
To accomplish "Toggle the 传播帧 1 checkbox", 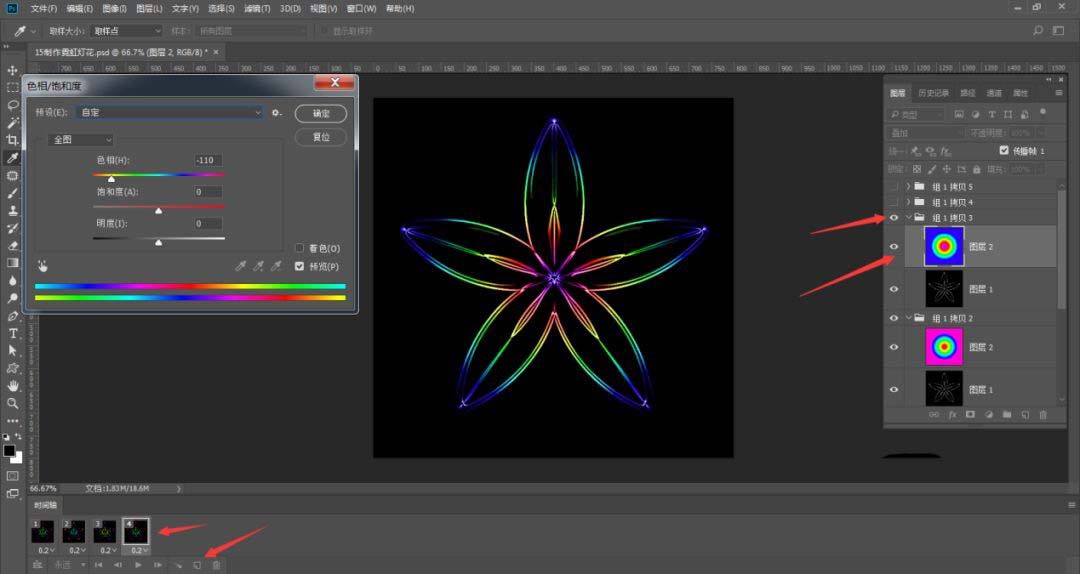I will coord(1004,150).
